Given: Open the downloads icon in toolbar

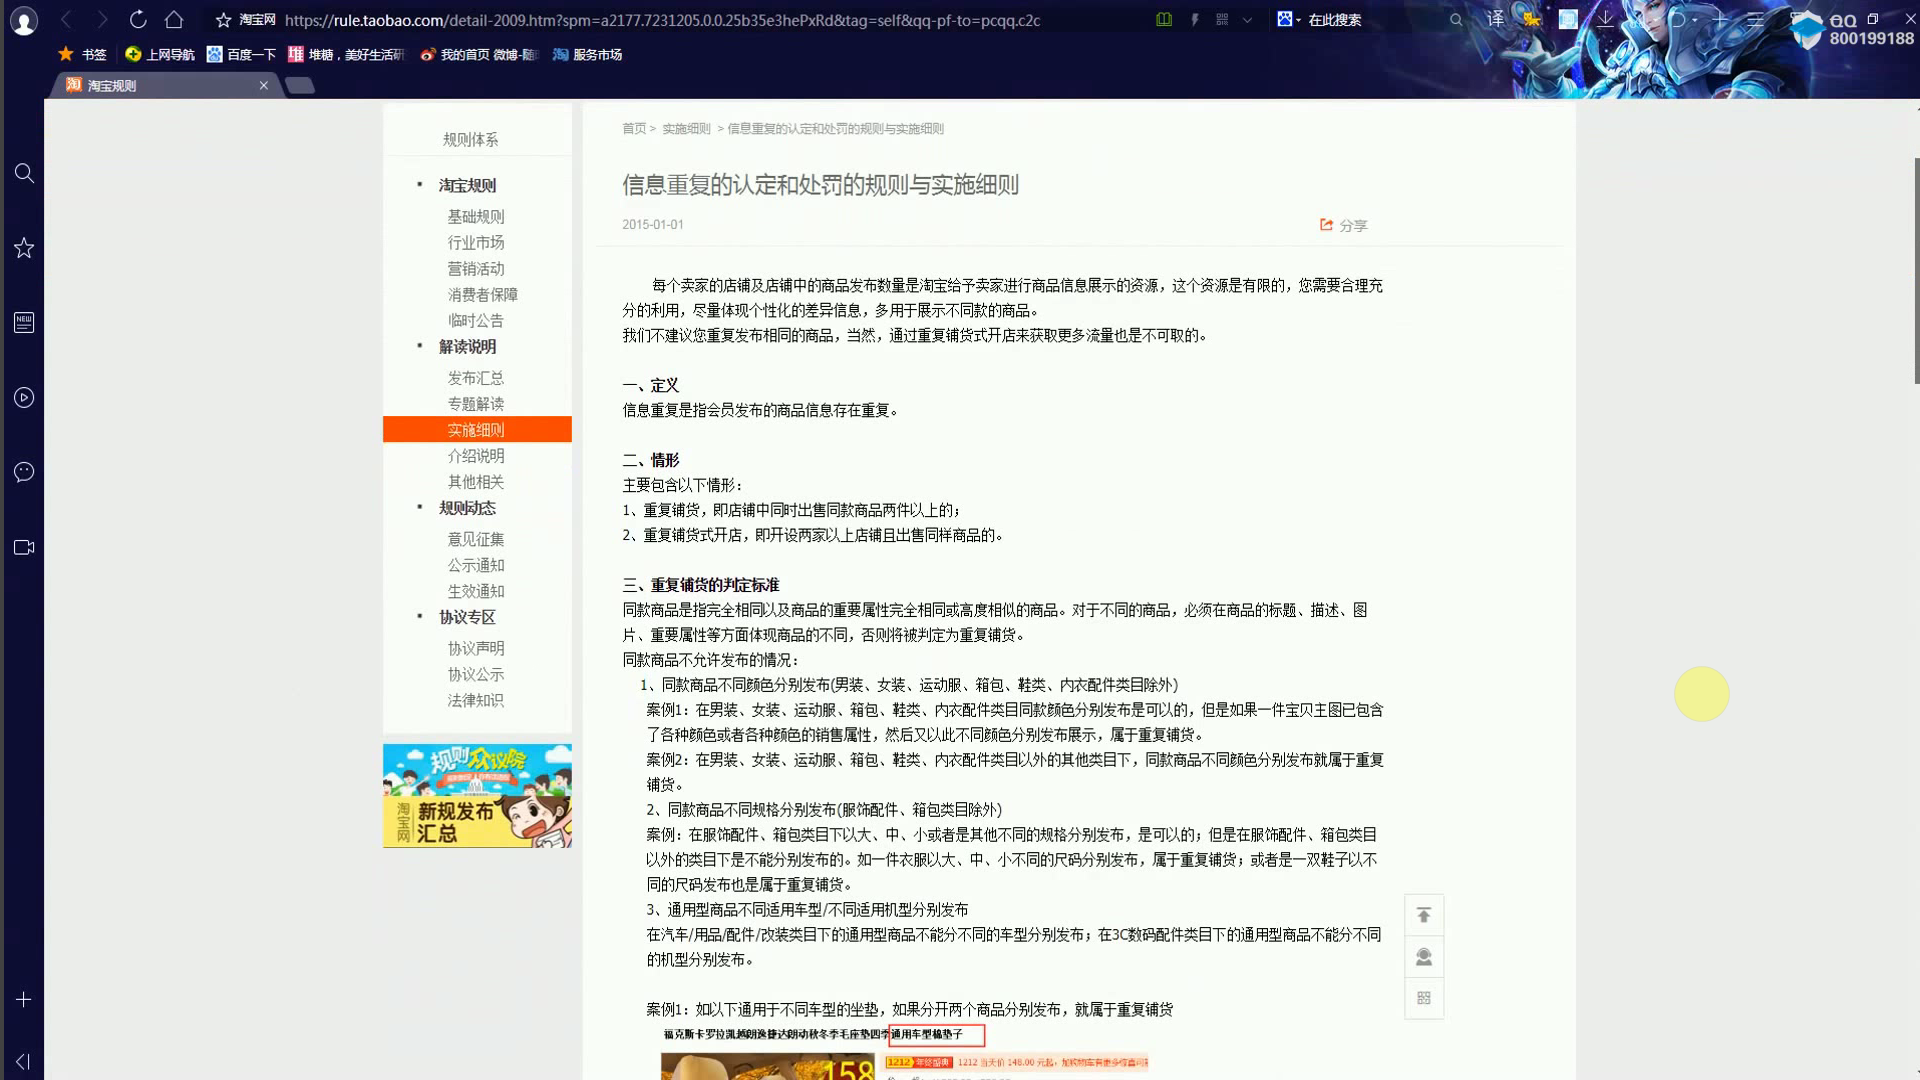Looking at the screenshot, I should point(1605,19).
